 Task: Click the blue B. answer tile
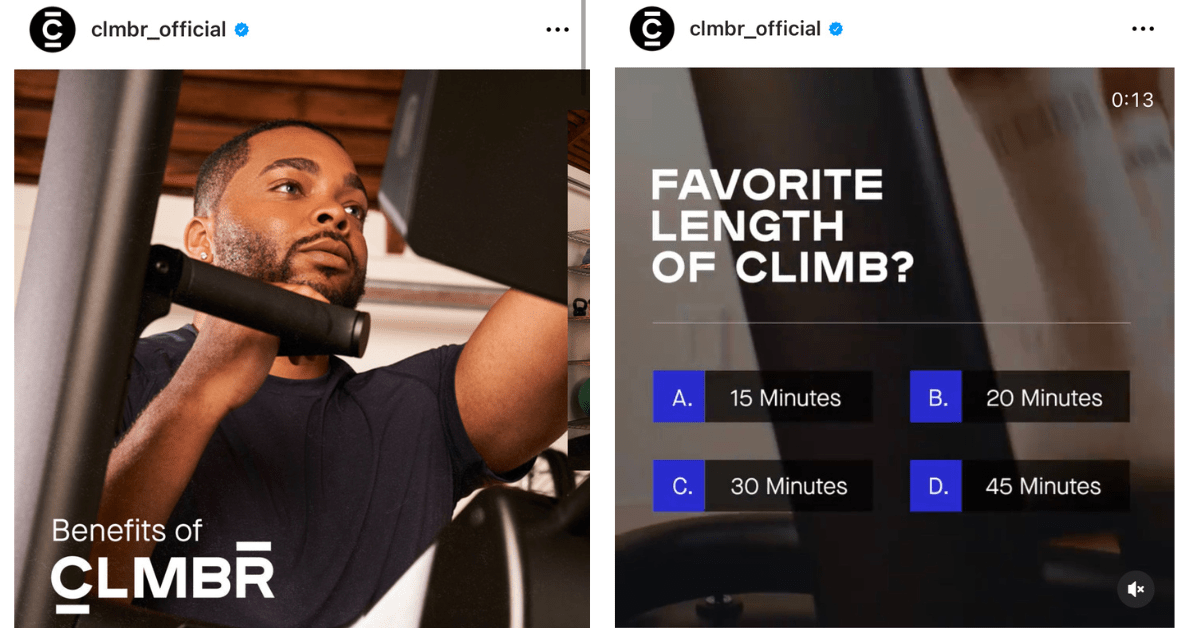pos(936,397)
